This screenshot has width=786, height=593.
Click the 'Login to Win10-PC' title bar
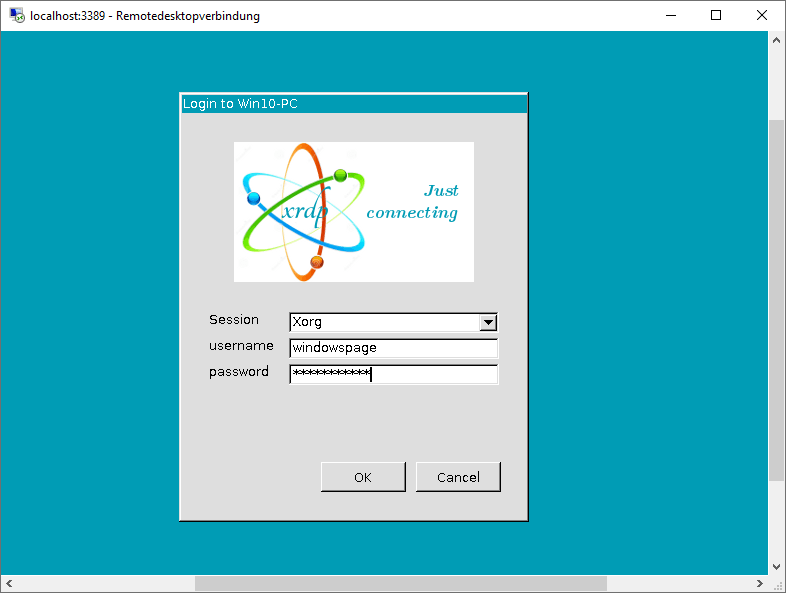[354, 104]
